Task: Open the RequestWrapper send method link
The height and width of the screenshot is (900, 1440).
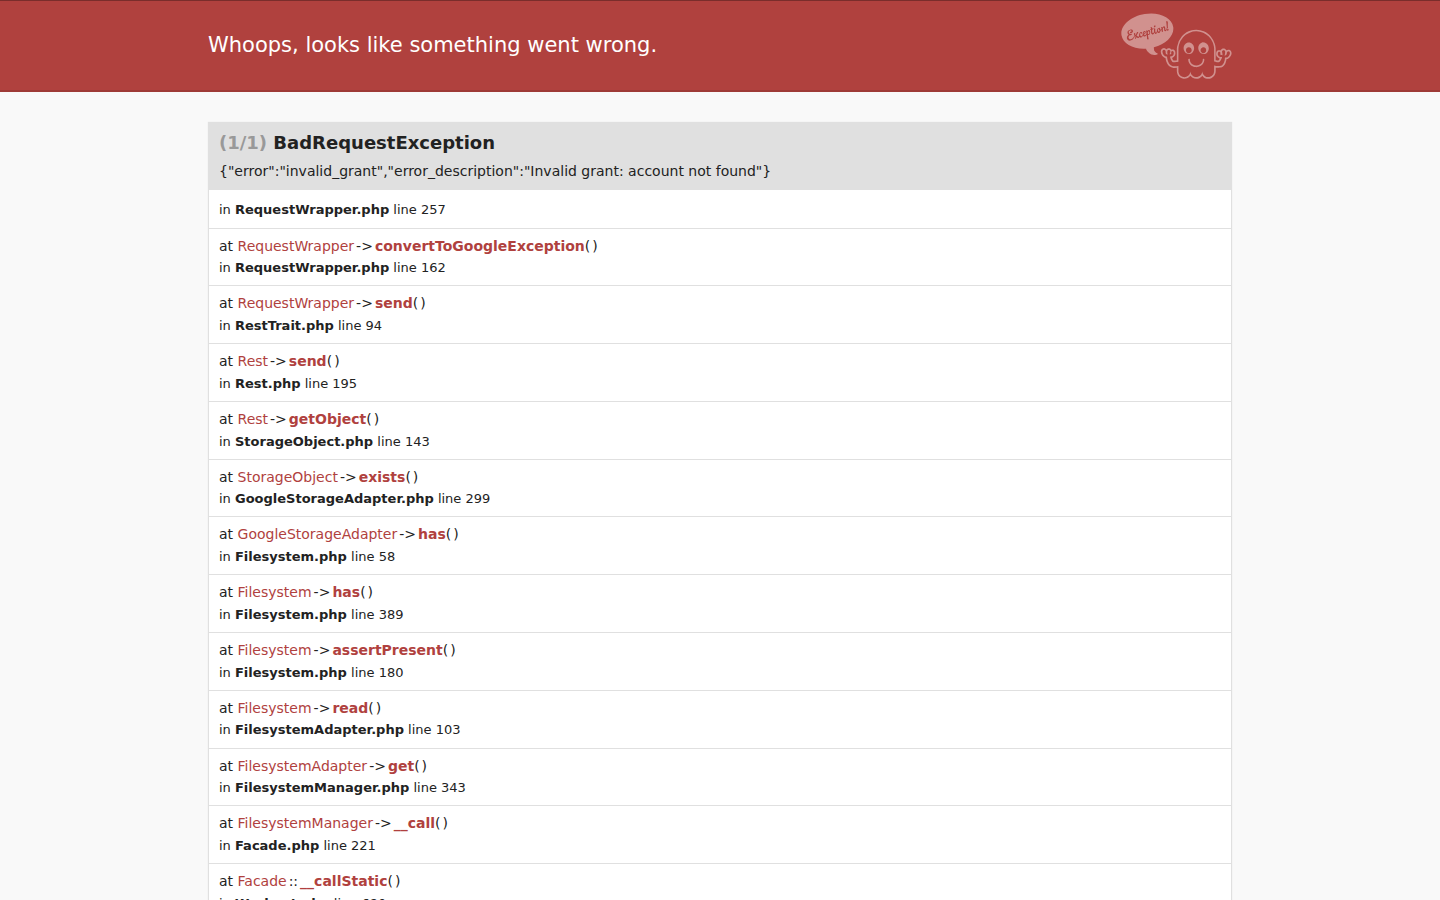Action: pos(393,303)
